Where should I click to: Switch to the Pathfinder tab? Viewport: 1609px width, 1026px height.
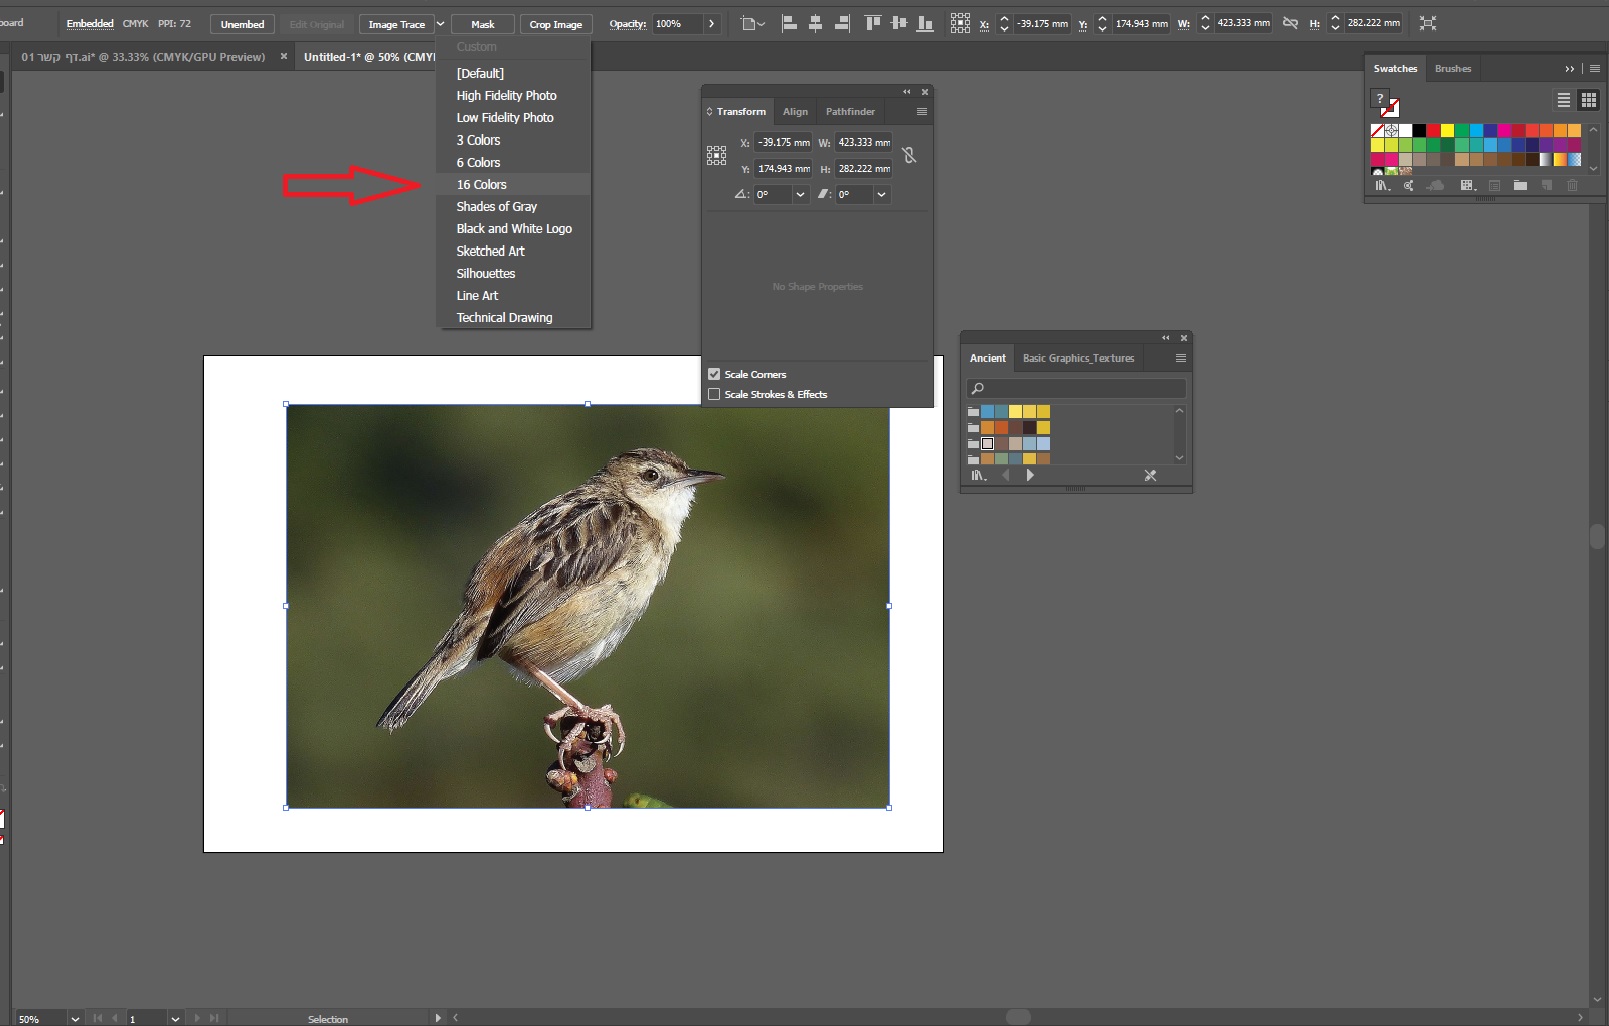pyautogui.click(x=850, y=112)
